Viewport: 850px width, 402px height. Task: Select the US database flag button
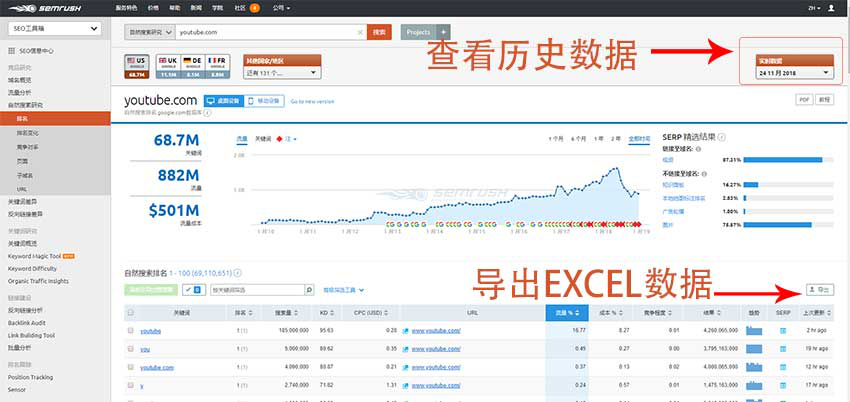(x=137, y=67)
